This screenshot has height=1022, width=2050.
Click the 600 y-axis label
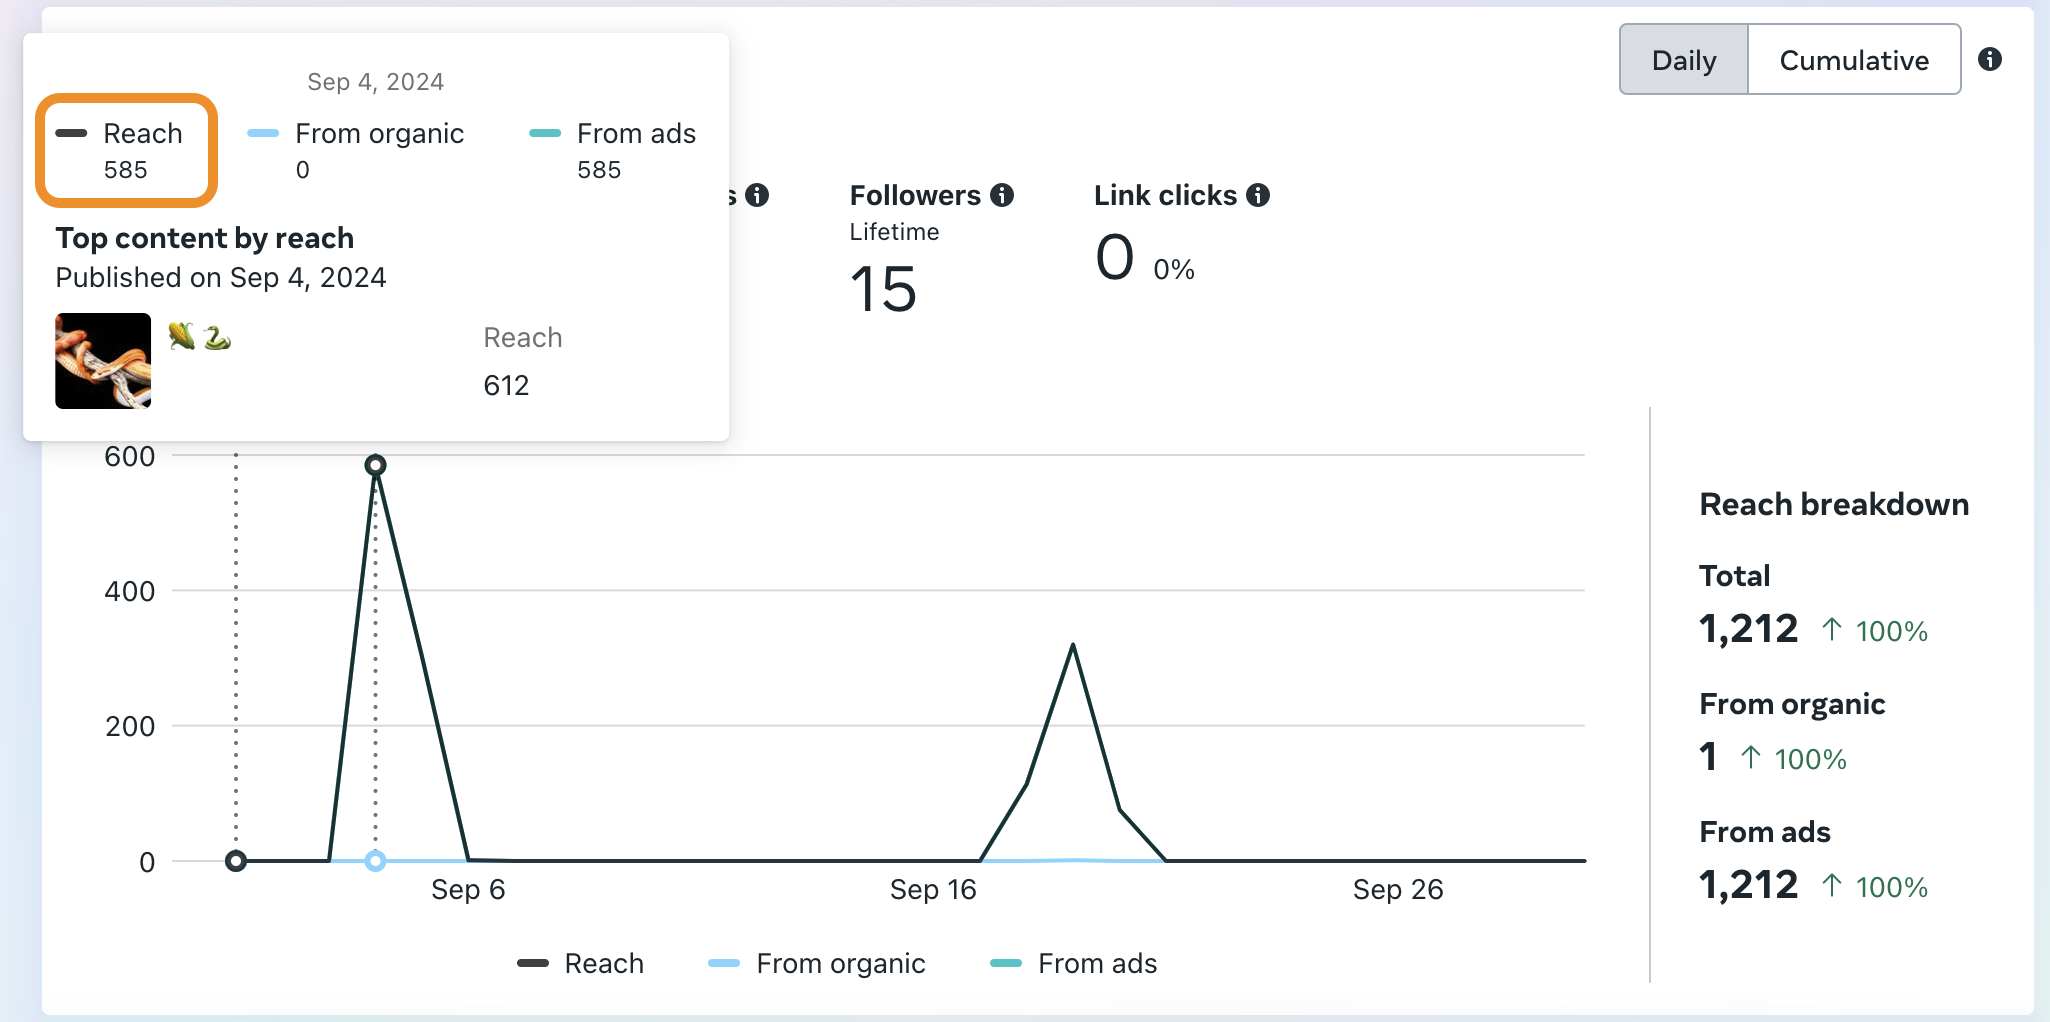[x=130, y=457]
